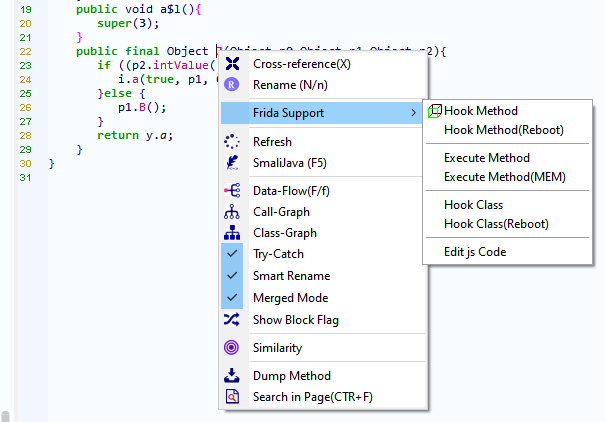The width and height of the screenshot is (605, 422).
Task: Select Hook Class(Reboot) option
Action: [496, 224]
